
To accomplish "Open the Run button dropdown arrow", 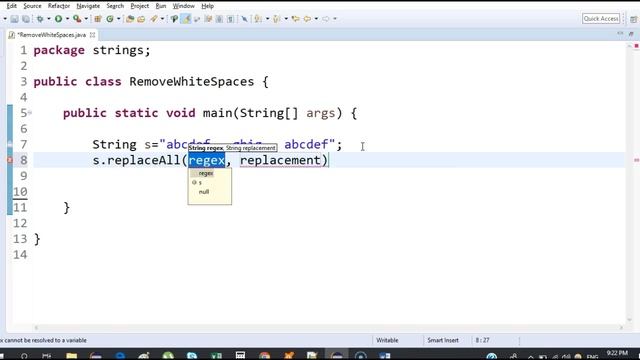I will tap(67, 19).
